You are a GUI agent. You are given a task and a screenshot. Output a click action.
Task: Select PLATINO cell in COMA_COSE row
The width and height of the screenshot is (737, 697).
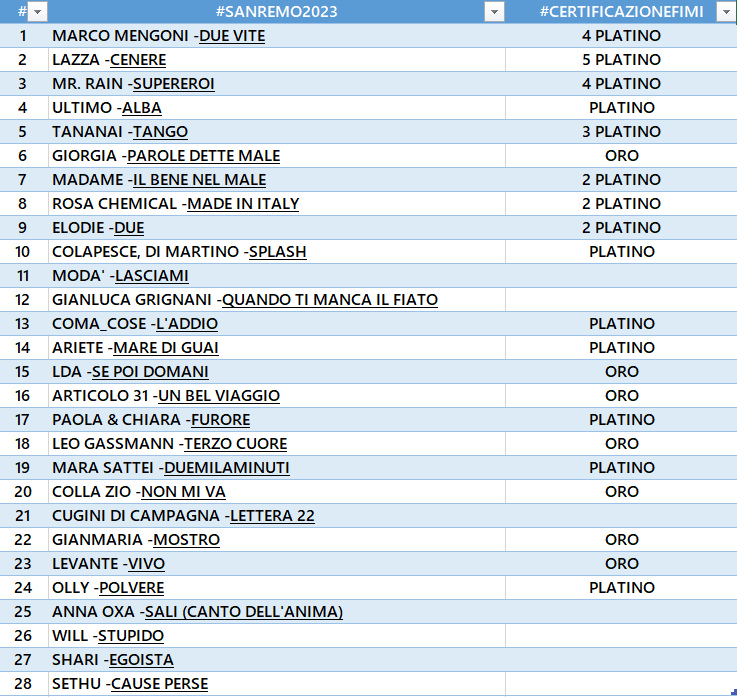pyautogui.click(x=621, y=323)
